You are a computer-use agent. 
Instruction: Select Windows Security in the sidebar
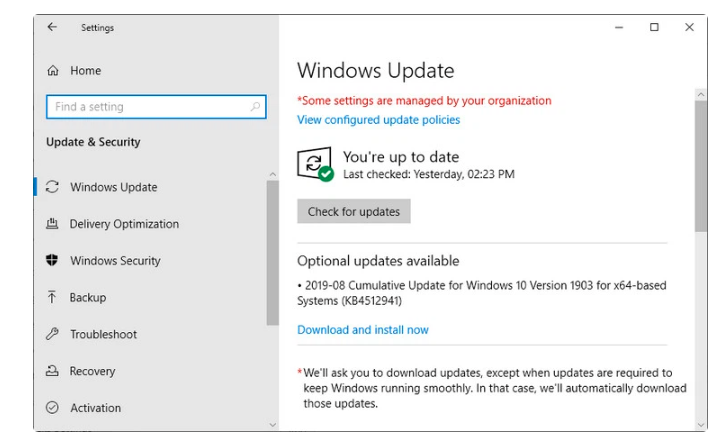coord(115,261)
